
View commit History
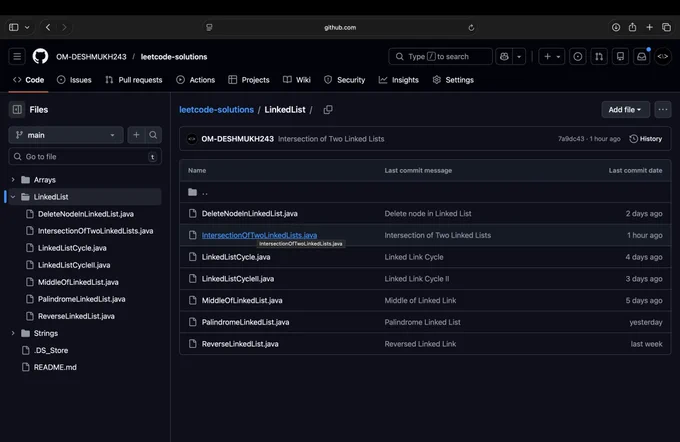[x=646, y=139]
